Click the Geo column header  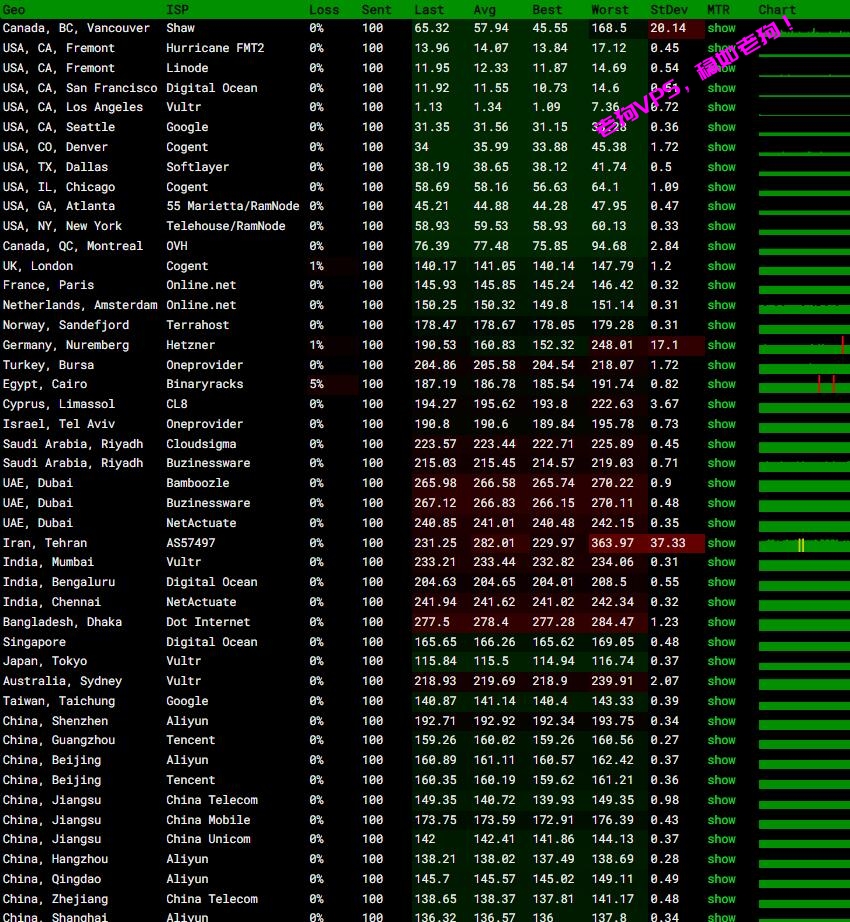14,10
